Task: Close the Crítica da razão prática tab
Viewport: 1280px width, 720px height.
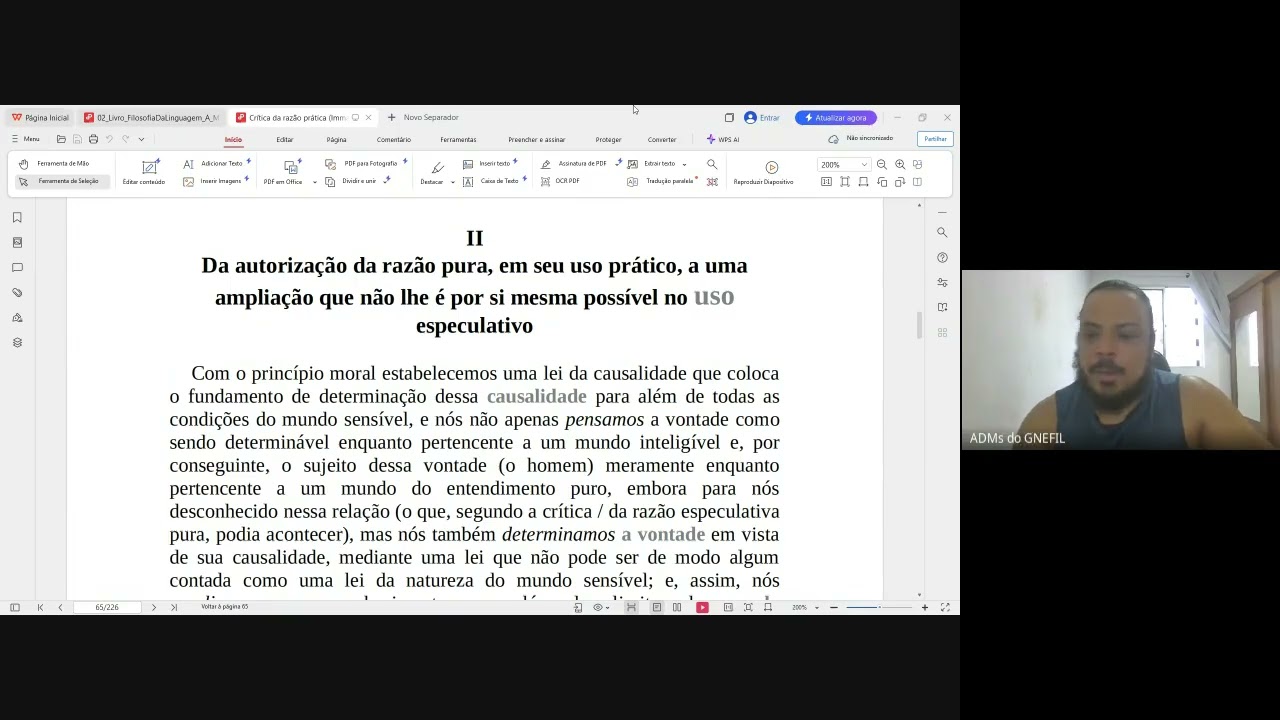Action: click(368, 117)
